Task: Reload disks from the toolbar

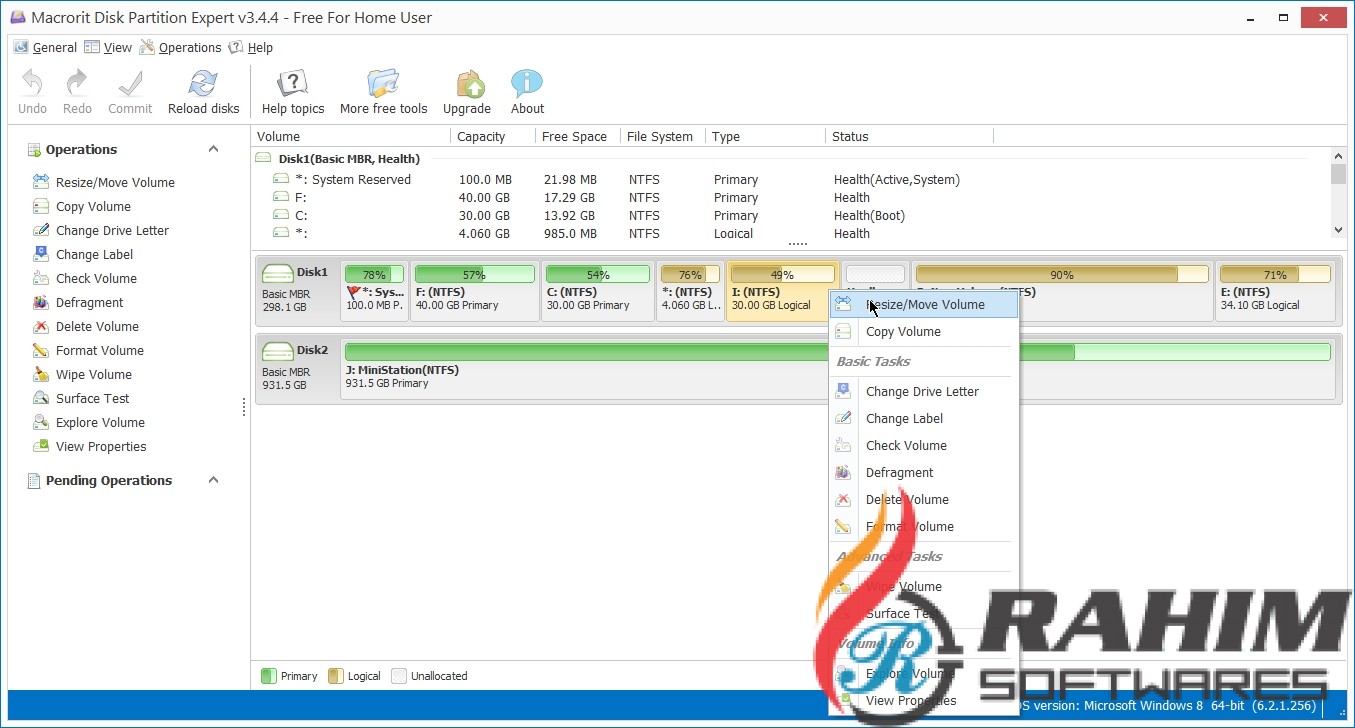Action: [x=203, y=92]
